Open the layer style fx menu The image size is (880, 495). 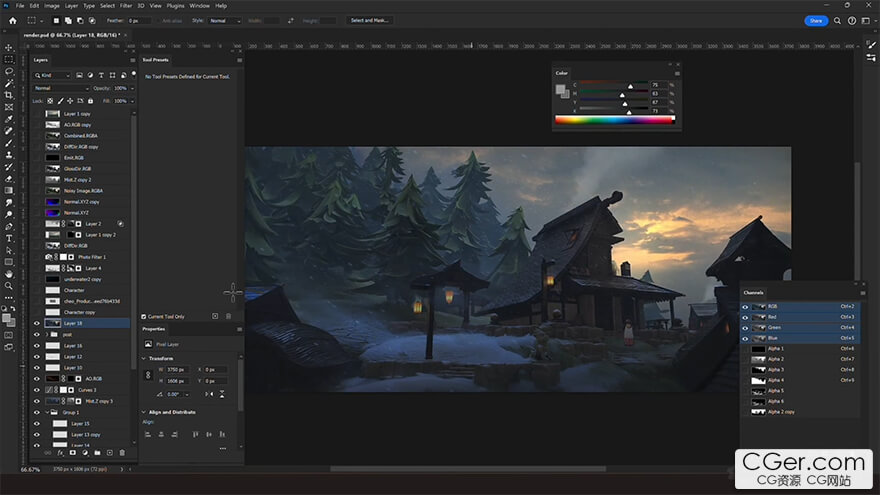pyautogui.click(x=60, y=452)
